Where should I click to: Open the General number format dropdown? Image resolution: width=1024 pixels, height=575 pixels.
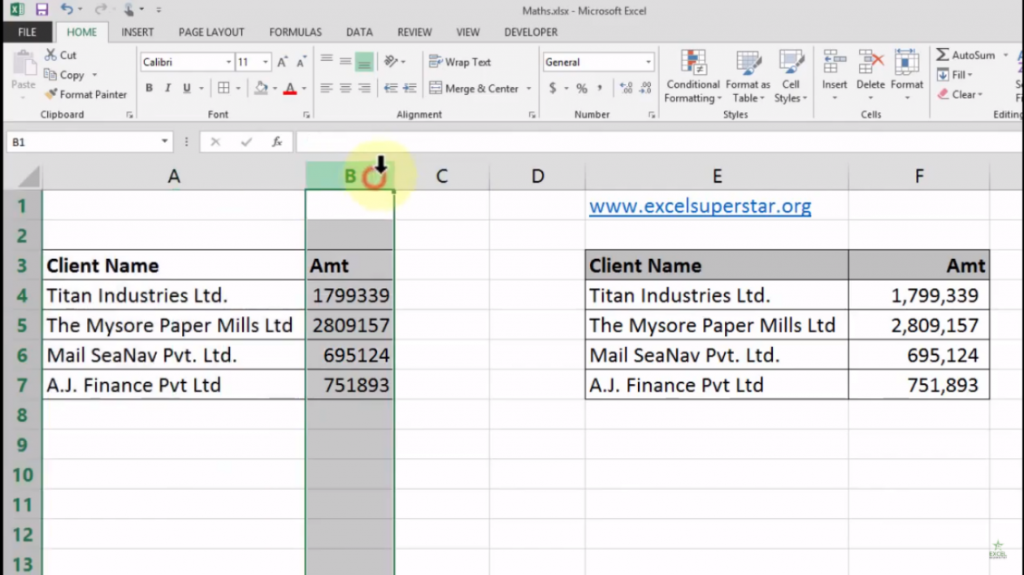(648, 62)
